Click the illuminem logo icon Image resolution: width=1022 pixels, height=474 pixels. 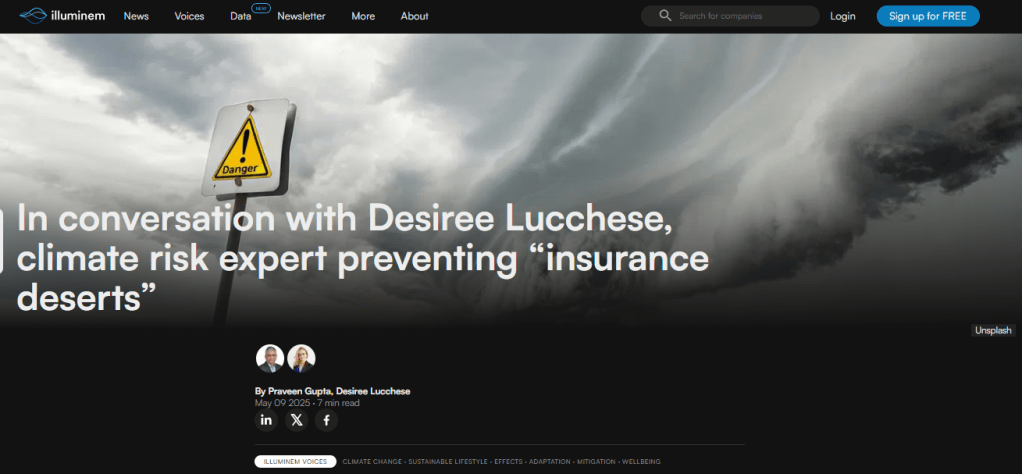pos(33,15)
